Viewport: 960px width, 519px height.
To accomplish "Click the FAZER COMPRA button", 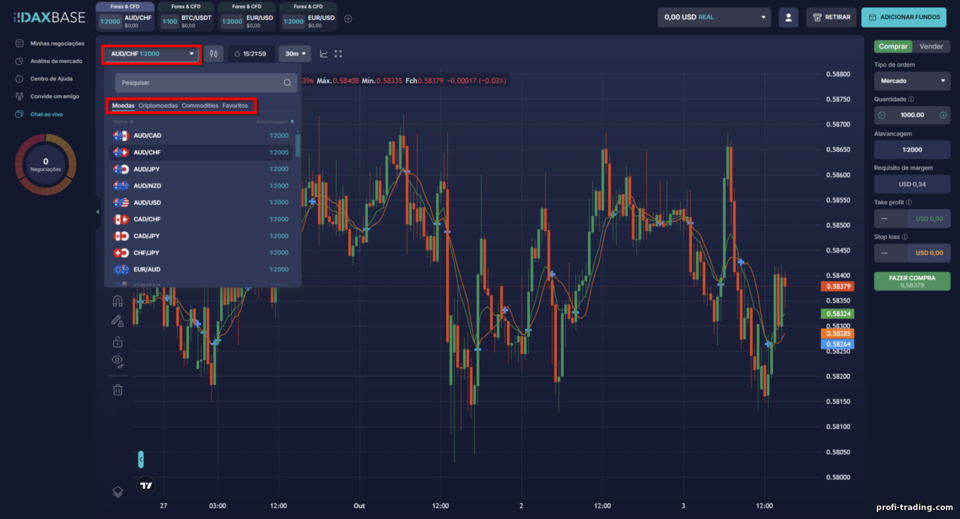I will pyautogui.click(x=912, y=281).
